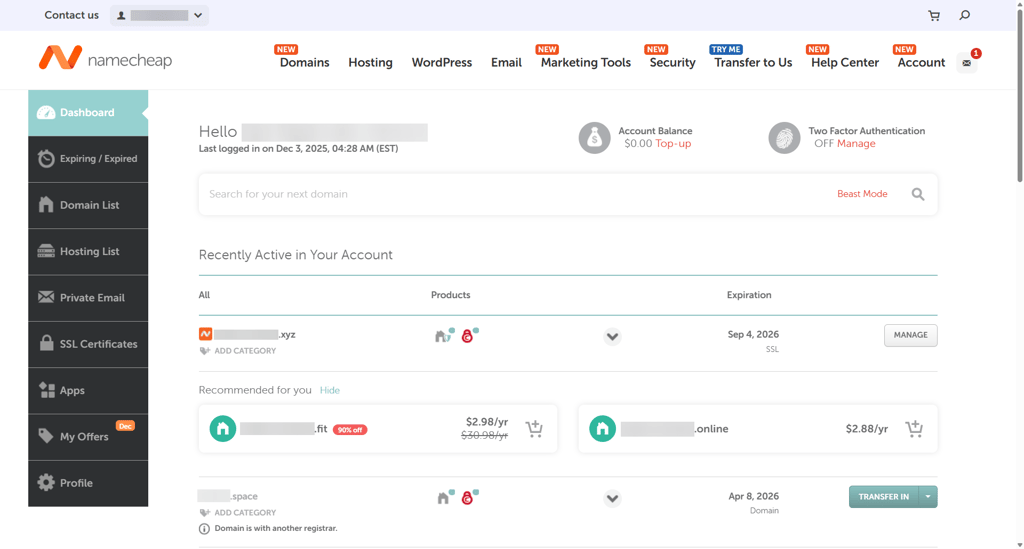
Task: Open SSL Certificates in sidebar
Action: tap(88, 344)
